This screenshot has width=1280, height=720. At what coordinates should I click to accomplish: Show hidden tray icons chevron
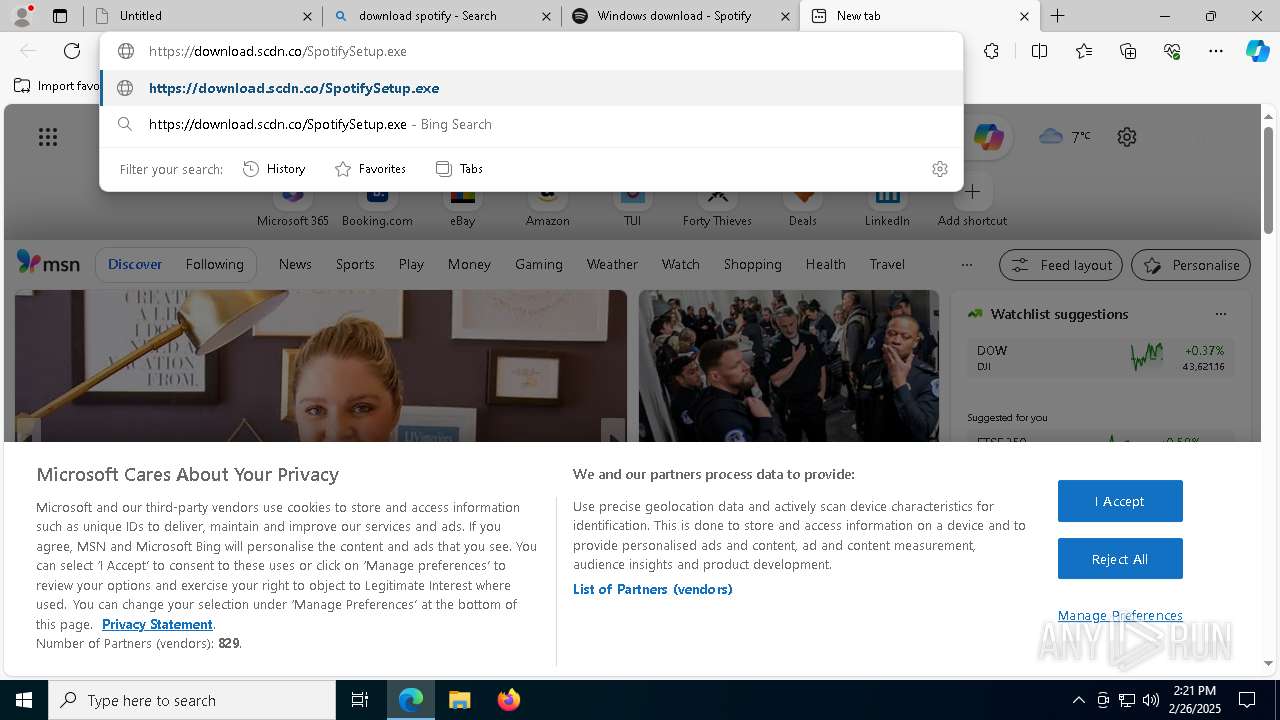point(1078,700)
